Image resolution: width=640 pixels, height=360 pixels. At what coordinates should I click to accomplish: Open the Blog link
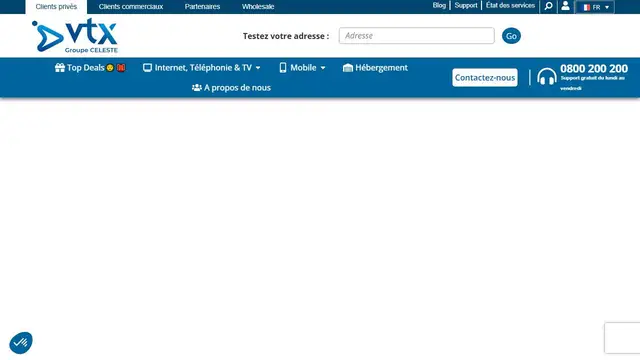pos(439,5)
